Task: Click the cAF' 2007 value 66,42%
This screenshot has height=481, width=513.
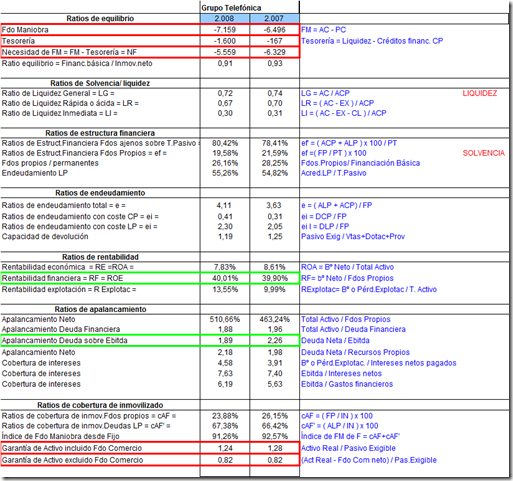Action: [275, 426]
